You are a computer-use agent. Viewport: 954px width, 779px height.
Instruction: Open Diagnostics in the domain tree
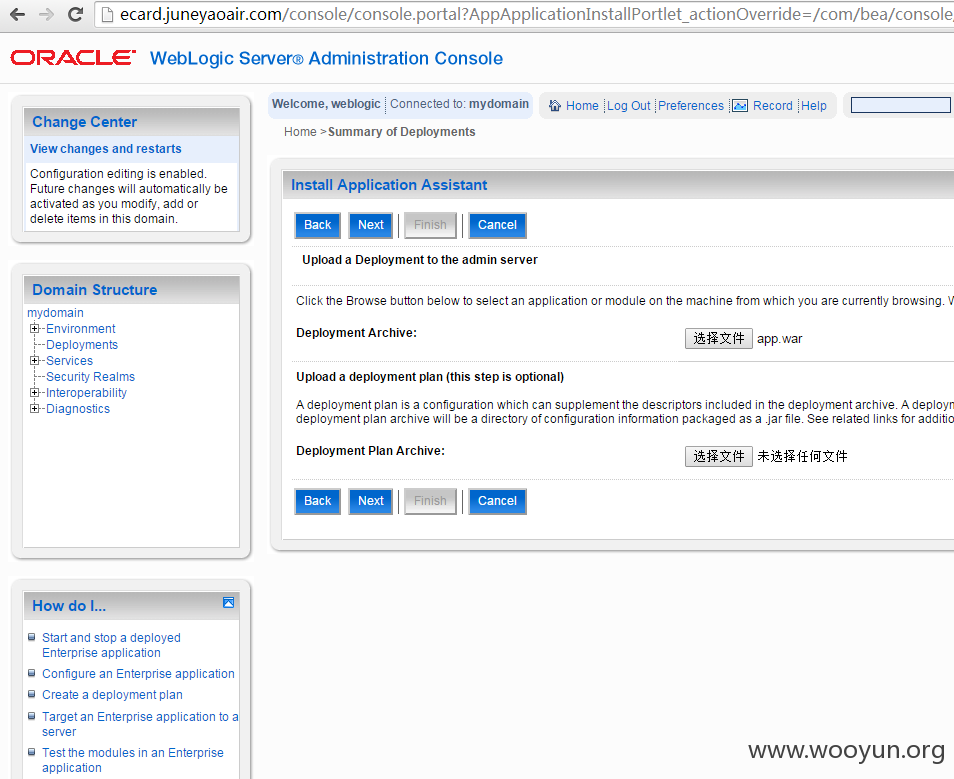[x=78, y=408]
